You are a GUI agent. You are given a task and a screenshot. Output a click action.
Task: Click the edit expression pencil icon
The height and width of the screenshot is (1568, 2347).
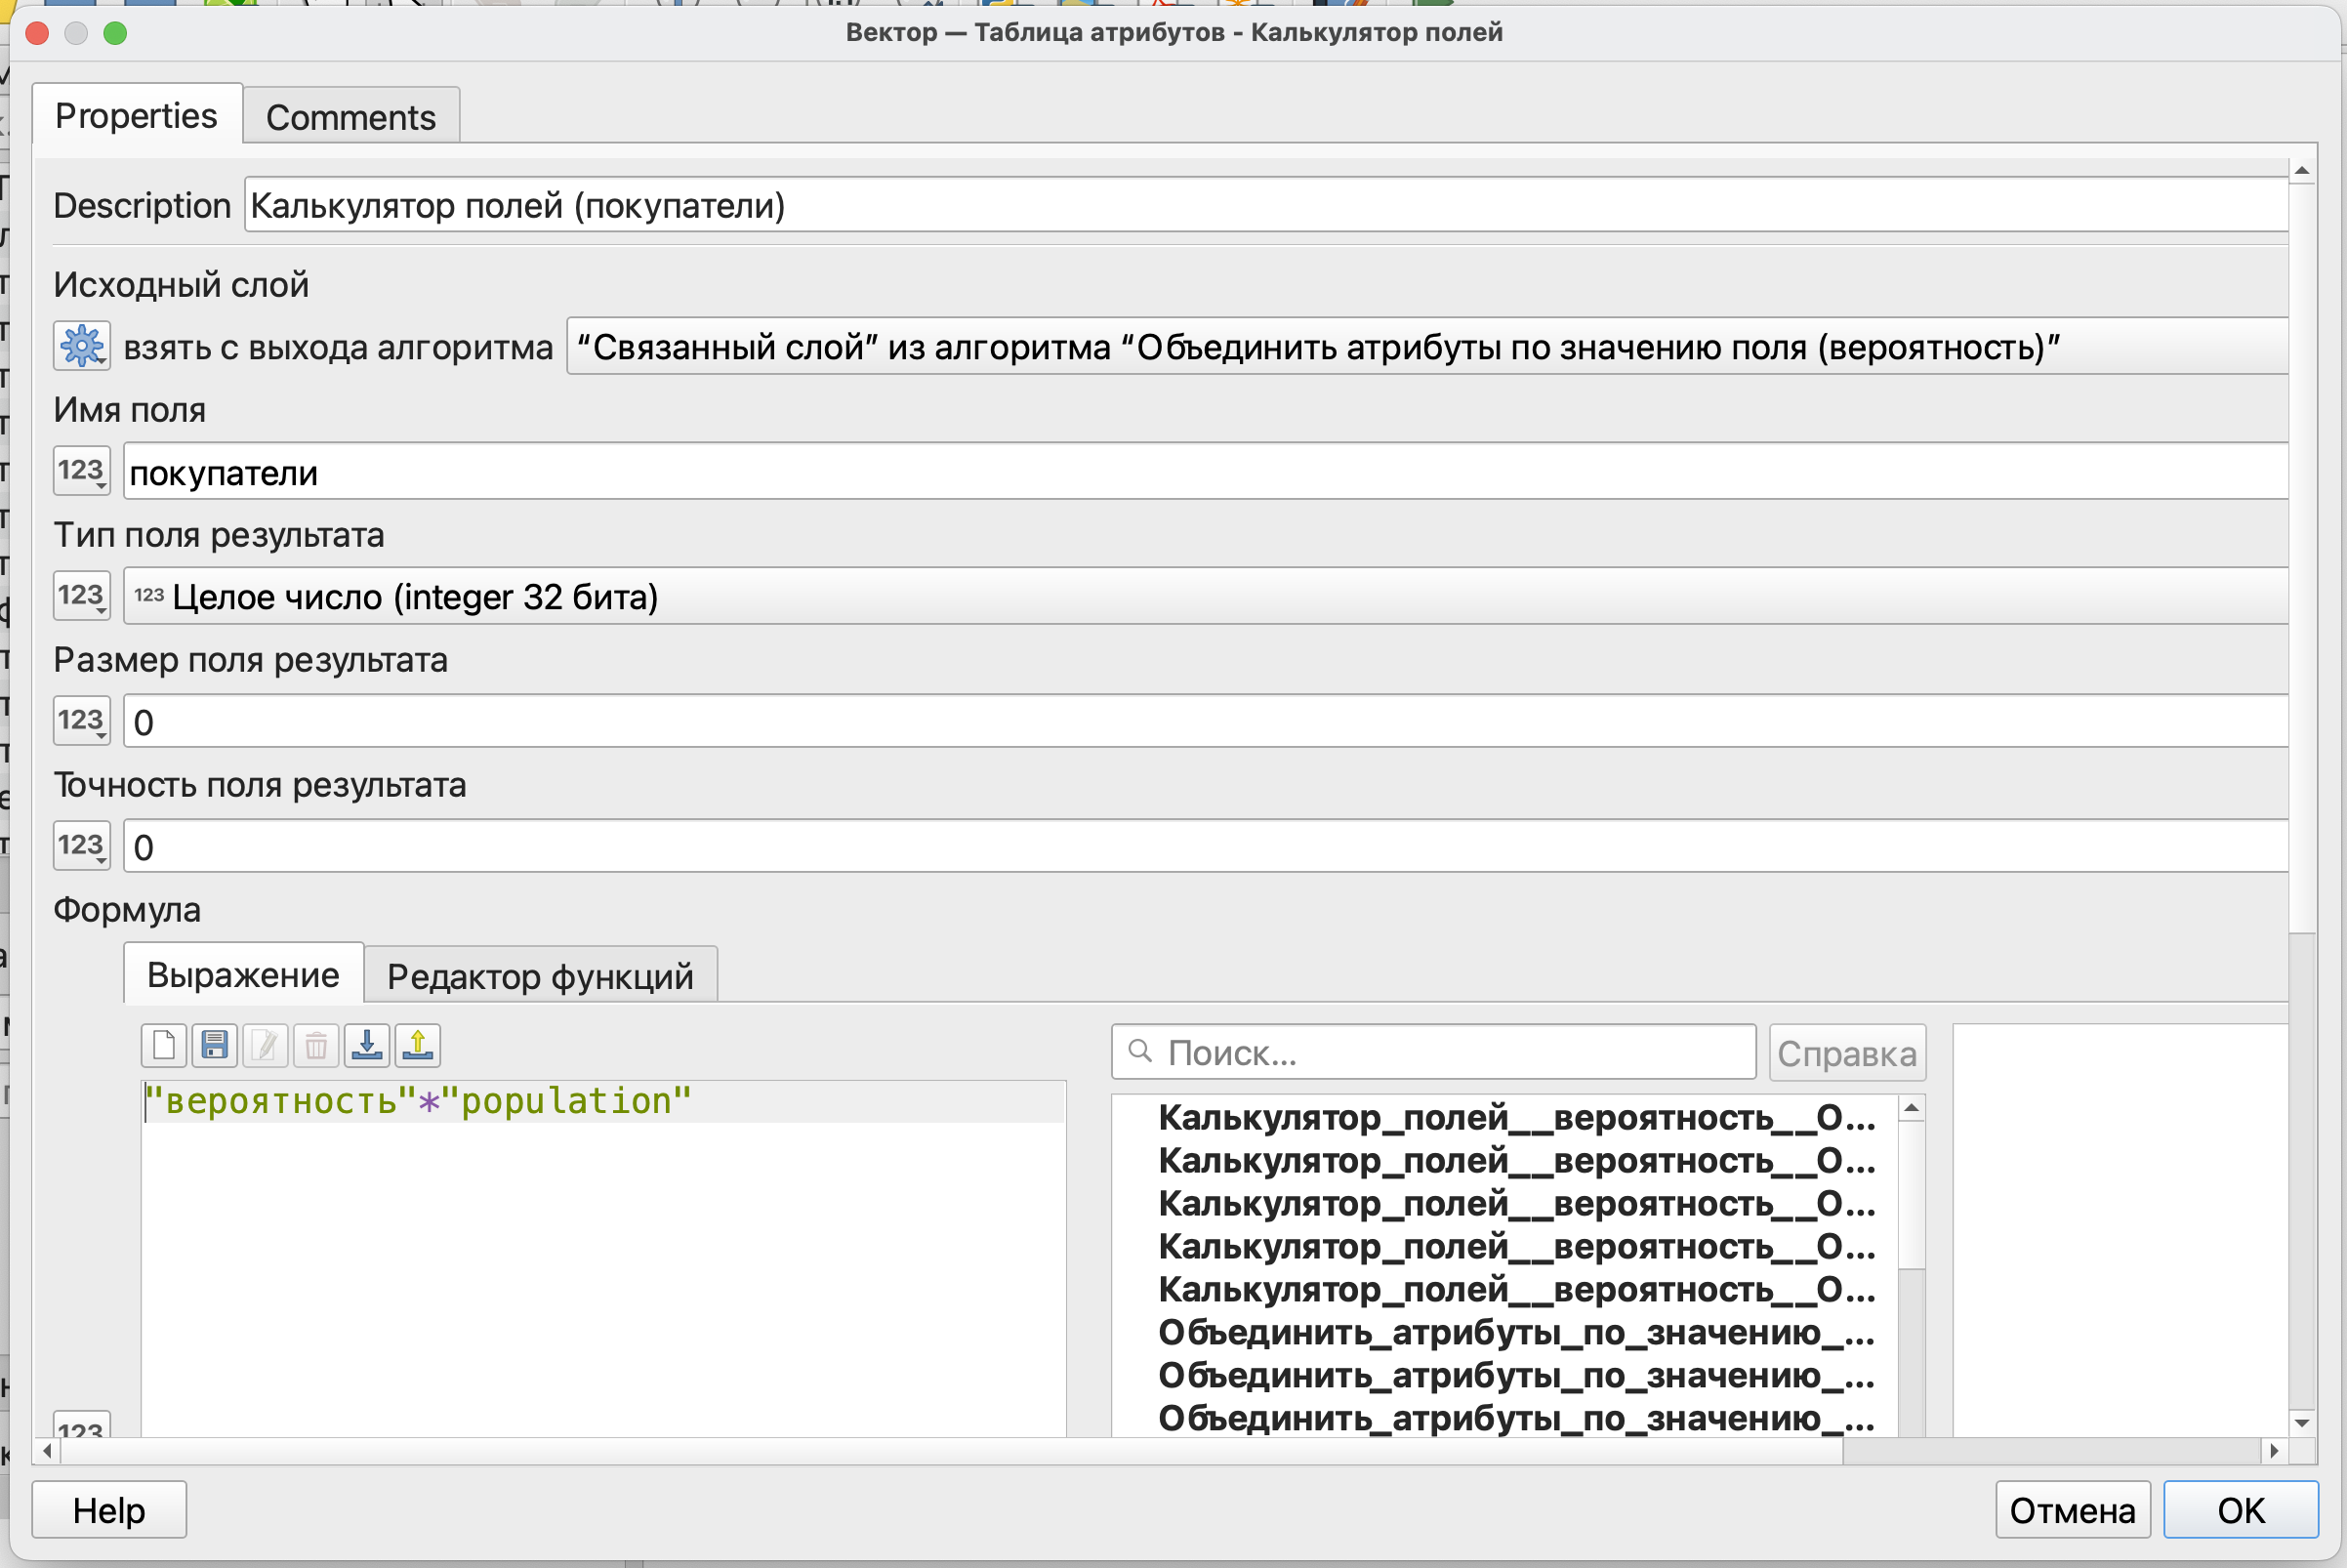click(x=265, y=1046)
